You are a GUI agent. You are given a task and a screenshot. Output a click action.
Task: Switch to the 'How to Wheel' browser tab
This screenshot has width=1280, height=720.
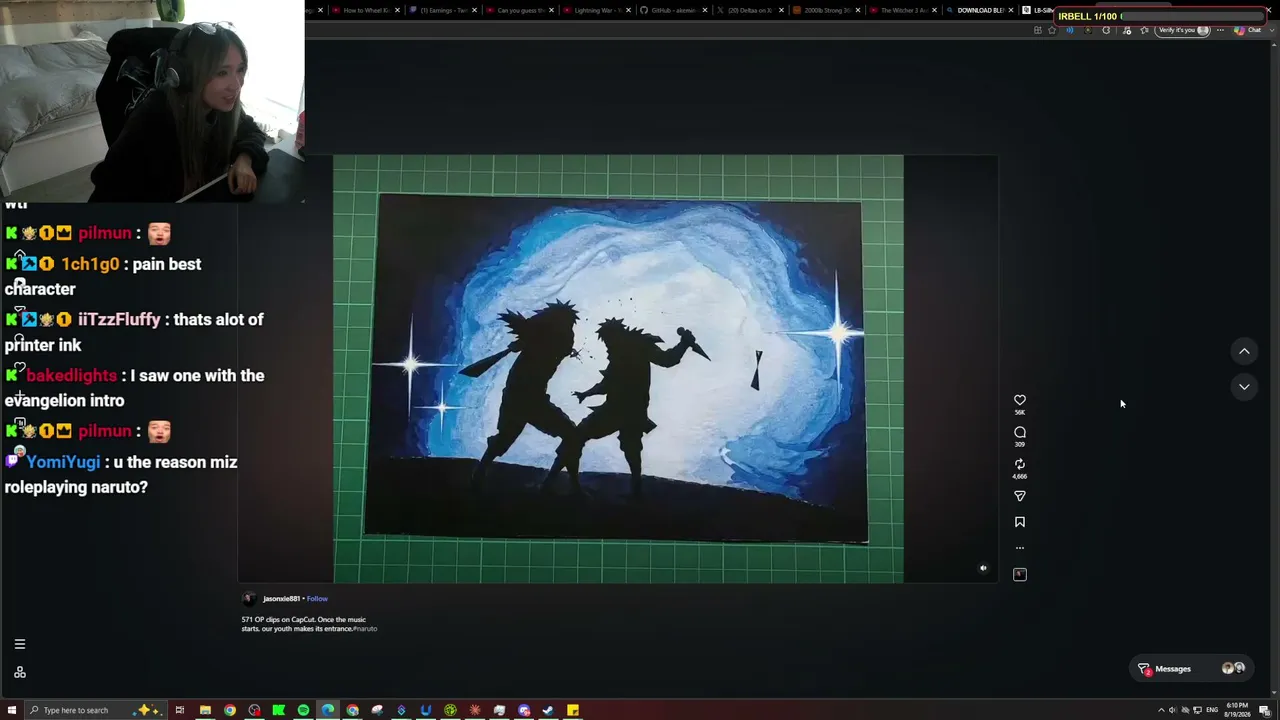point(365,10)
